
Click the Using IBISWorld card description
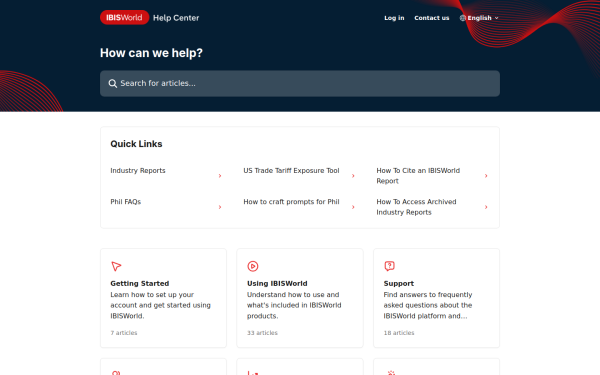[x=294, y=305]
